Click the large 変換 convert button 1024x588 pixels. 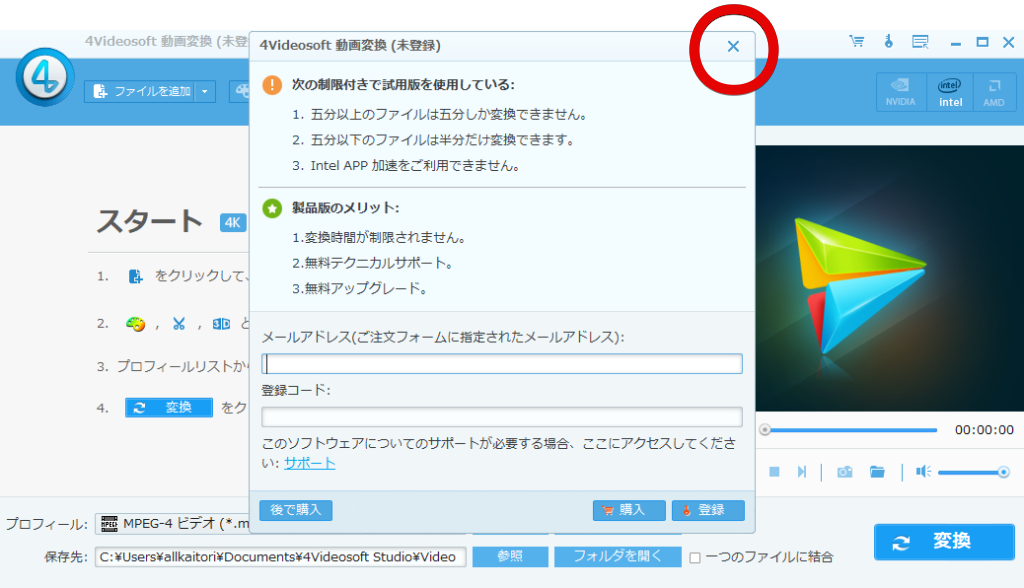[x=944, y=542]
